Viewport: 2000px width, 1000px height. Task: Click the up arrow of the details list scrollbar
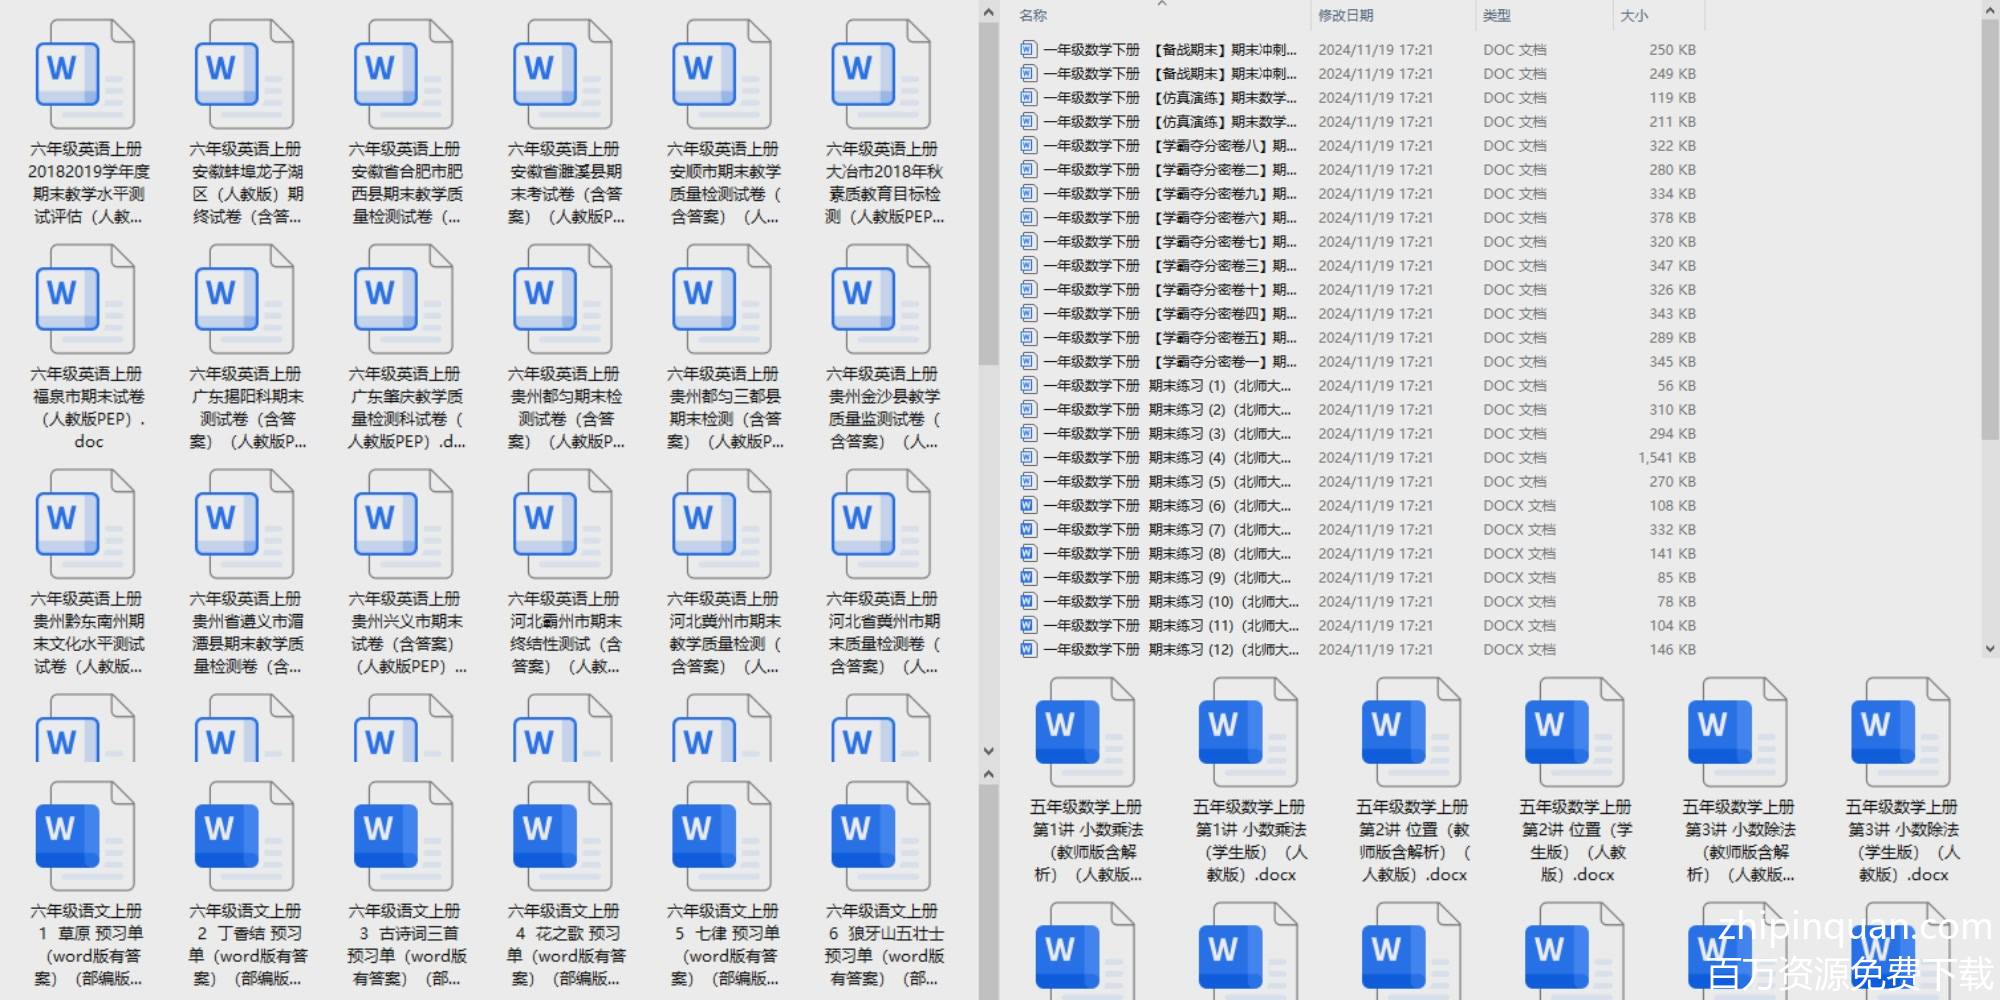coord(1989,8)
